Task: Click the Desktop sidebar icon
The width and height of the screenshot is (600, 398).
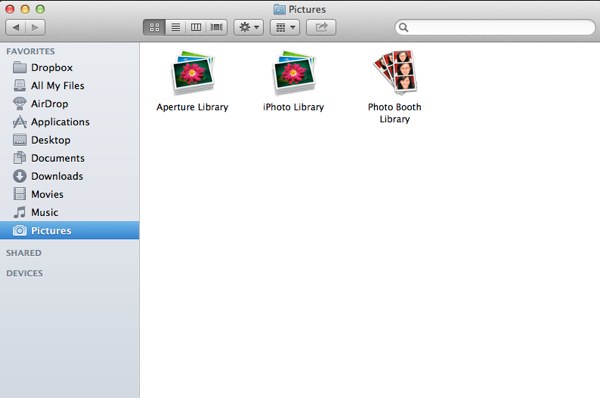Action: pos(20,140)
